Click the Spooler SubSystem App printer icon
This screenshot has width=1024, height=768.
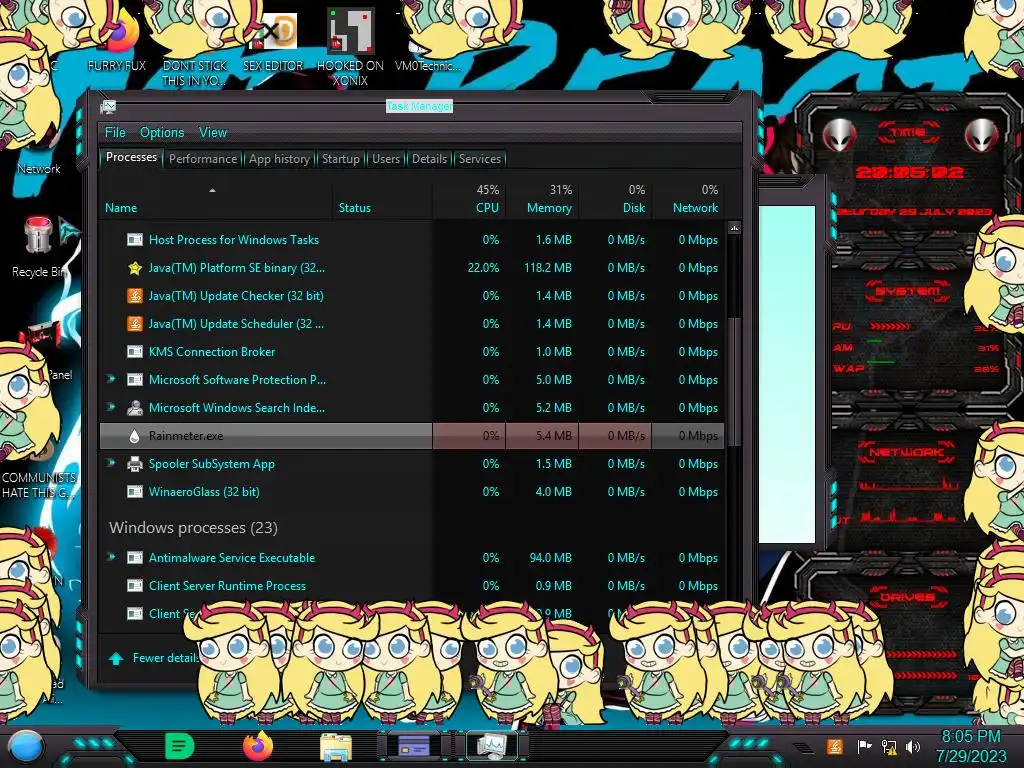tap(135, 464)
